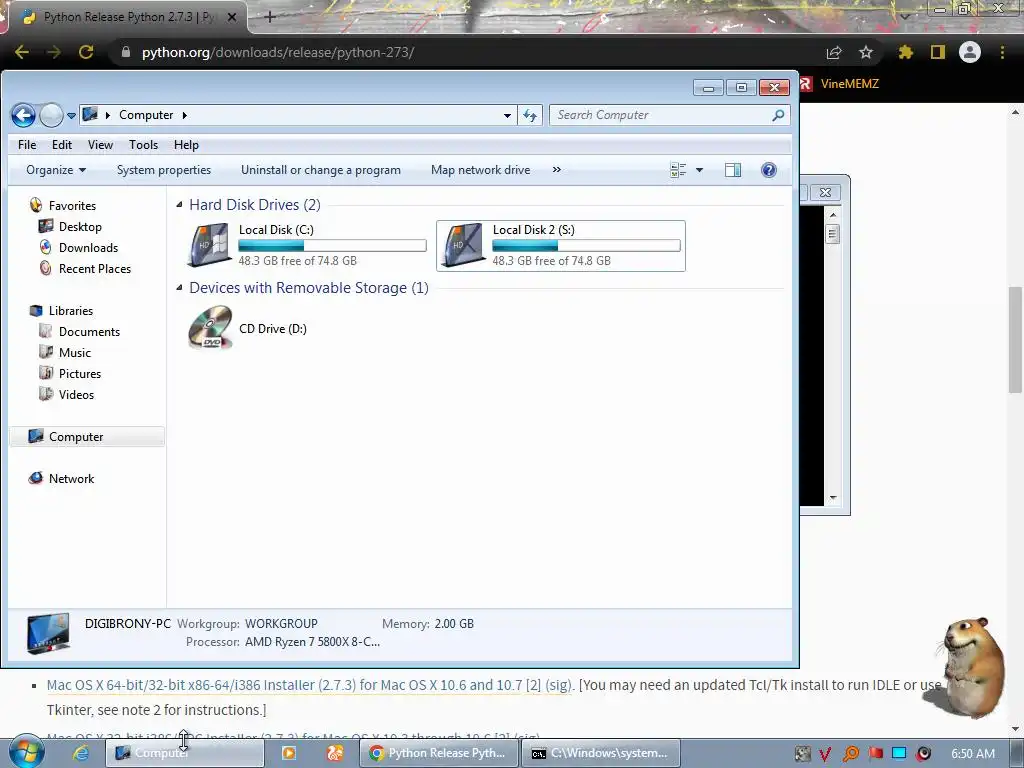Open the File menu
1024x768 pixels.
point(27,145)
